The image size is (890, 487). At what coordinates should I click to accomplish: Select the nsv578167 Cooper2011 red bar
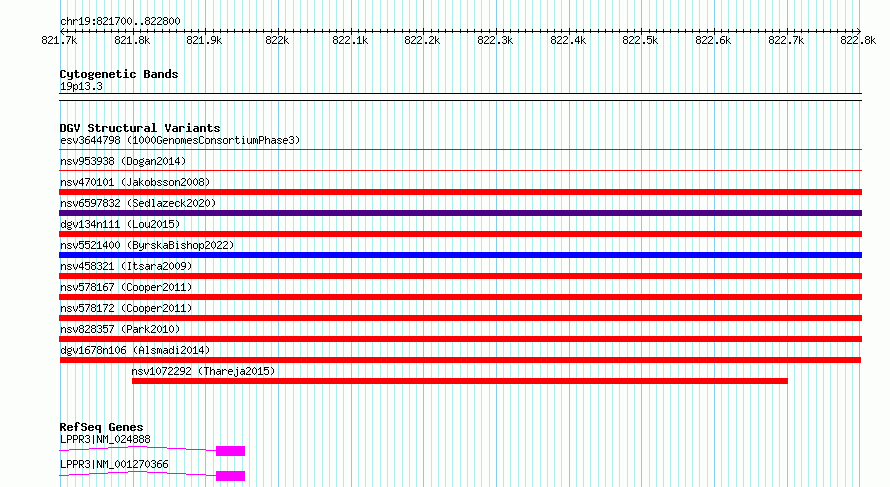pos(460,297)
